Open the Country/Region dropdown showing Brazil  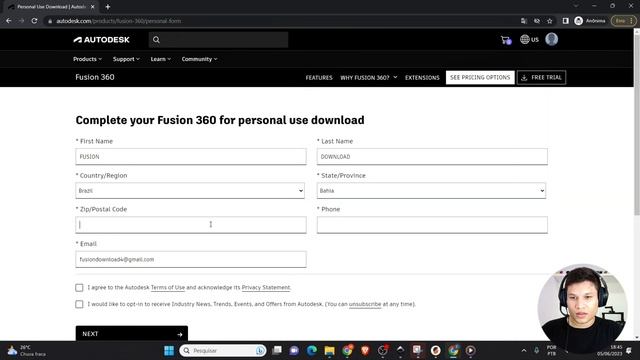tap(190, 191)
